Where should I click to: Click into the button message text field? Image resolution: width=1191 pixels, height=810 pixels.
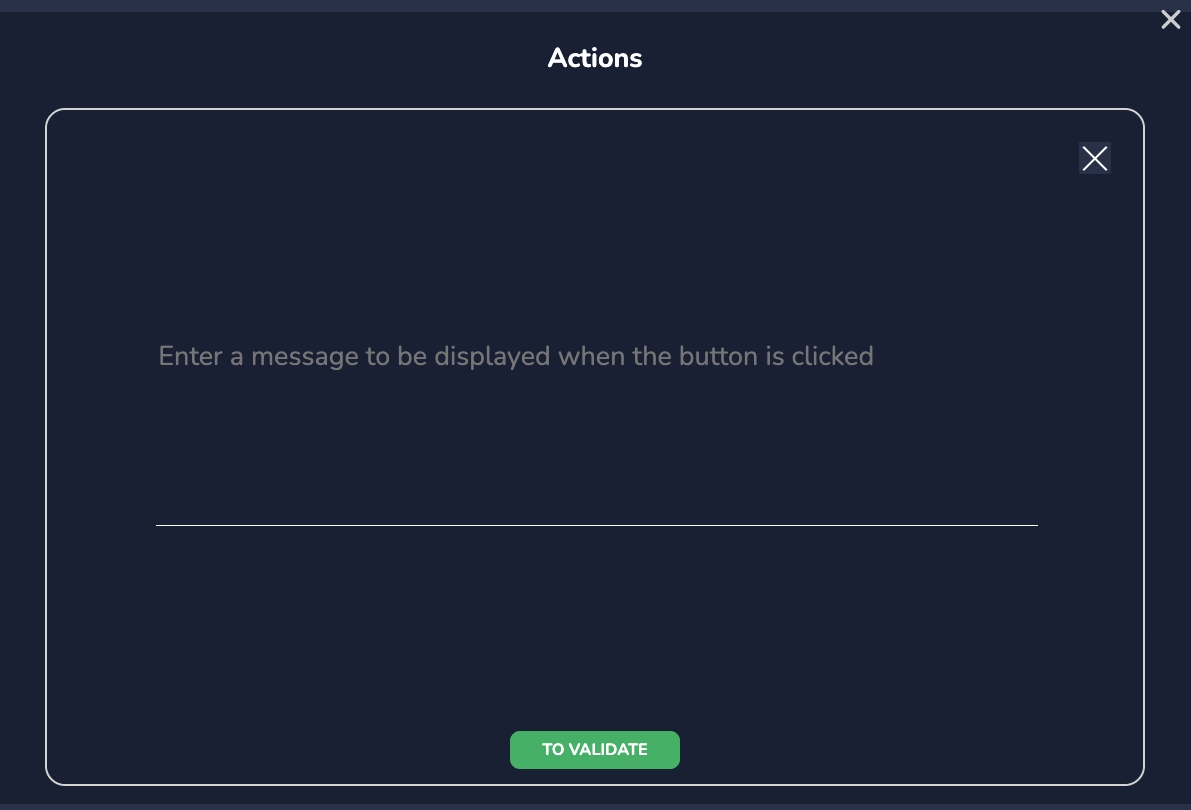[x=596, y=420]
